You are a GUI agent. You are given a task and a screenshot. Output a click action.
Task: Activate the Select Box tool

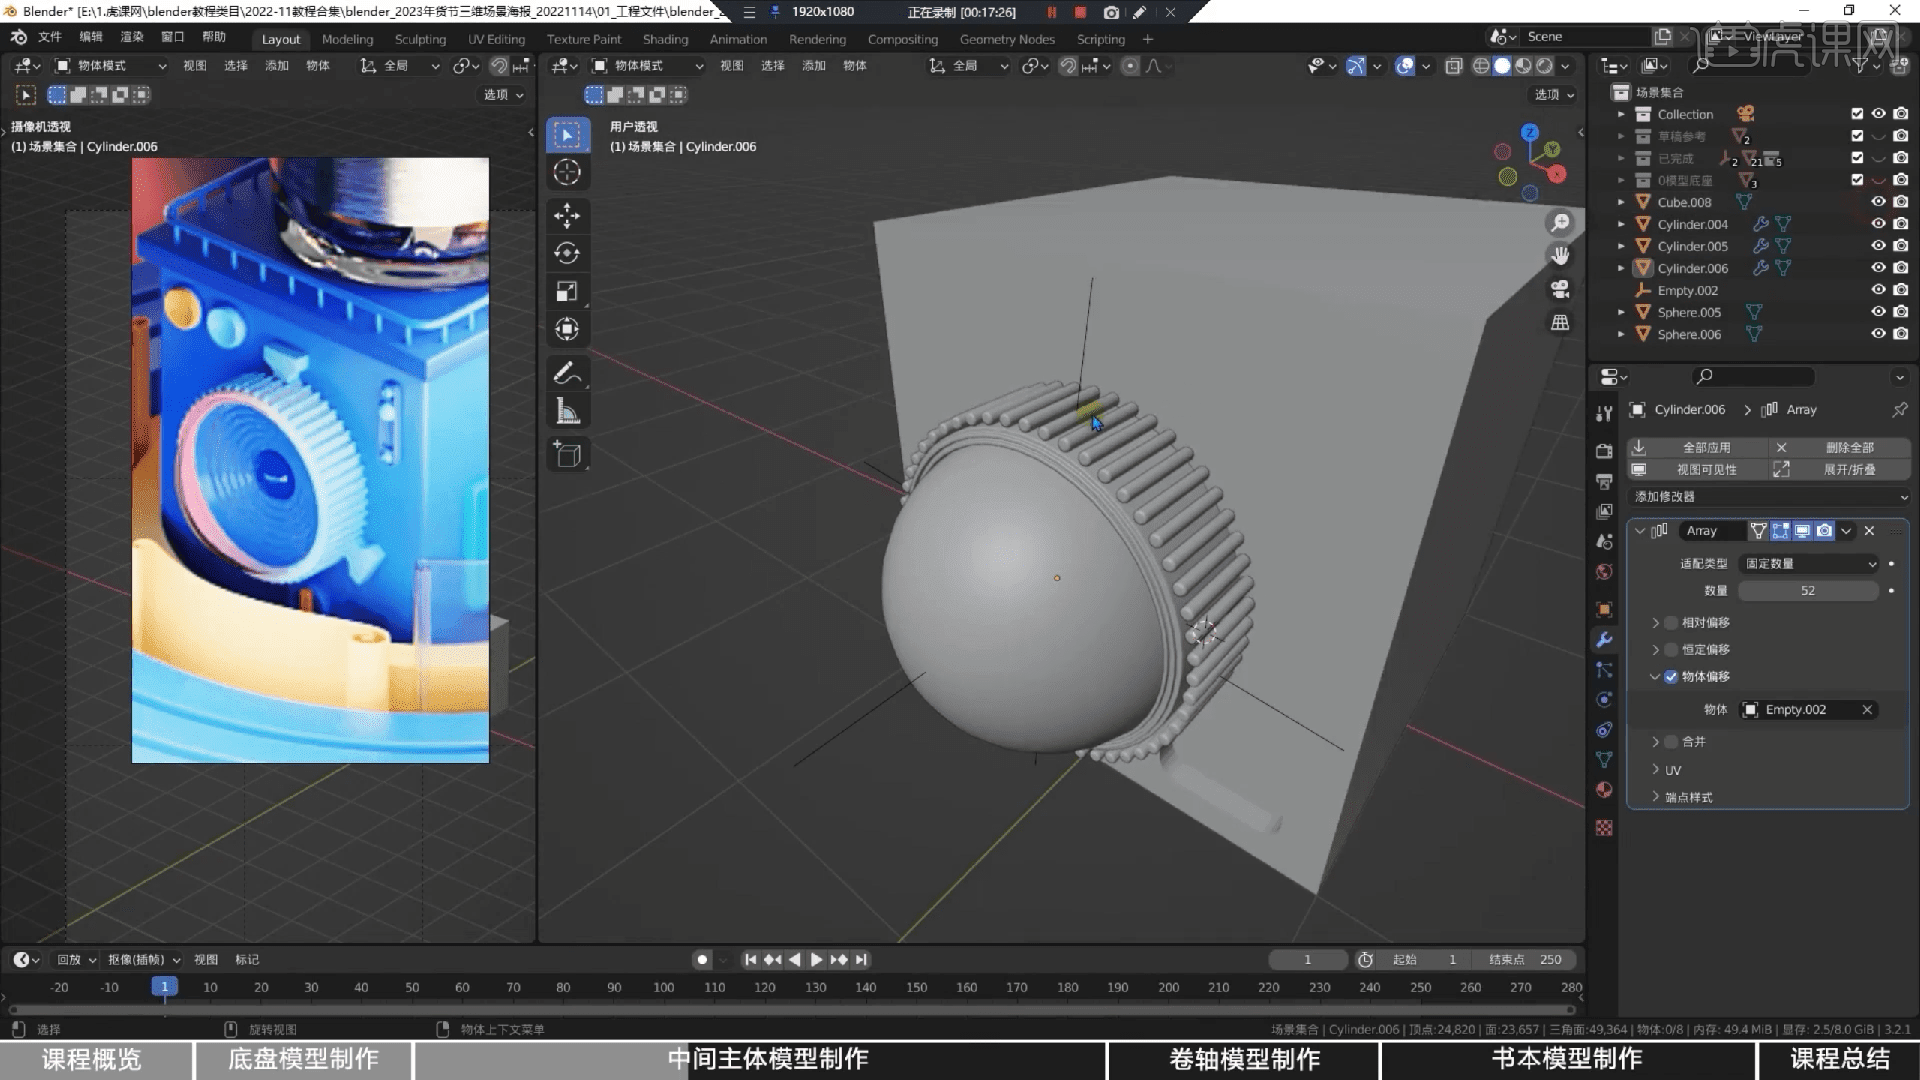tap(567, 134)
